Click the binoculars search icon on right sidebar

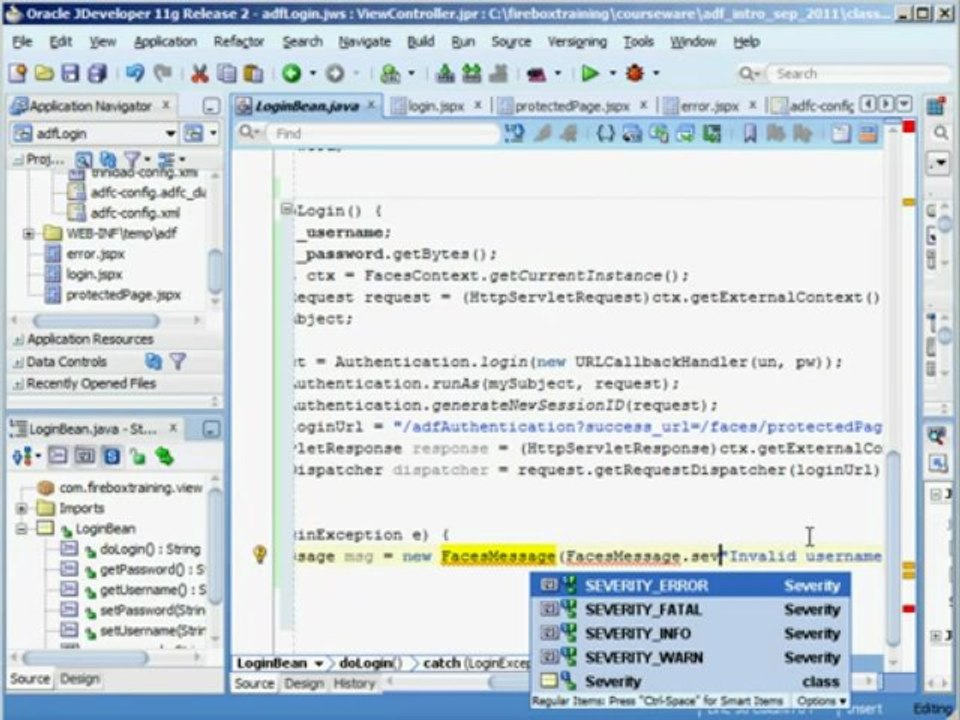pos(936,436)
